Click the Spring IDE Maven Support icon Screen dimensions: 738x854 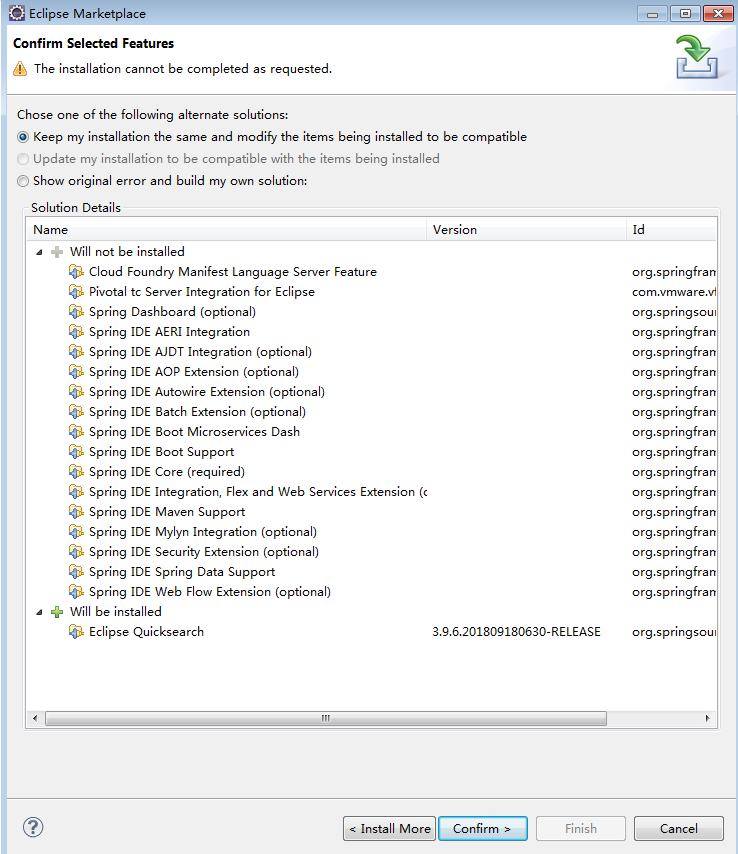pos(76,512)
